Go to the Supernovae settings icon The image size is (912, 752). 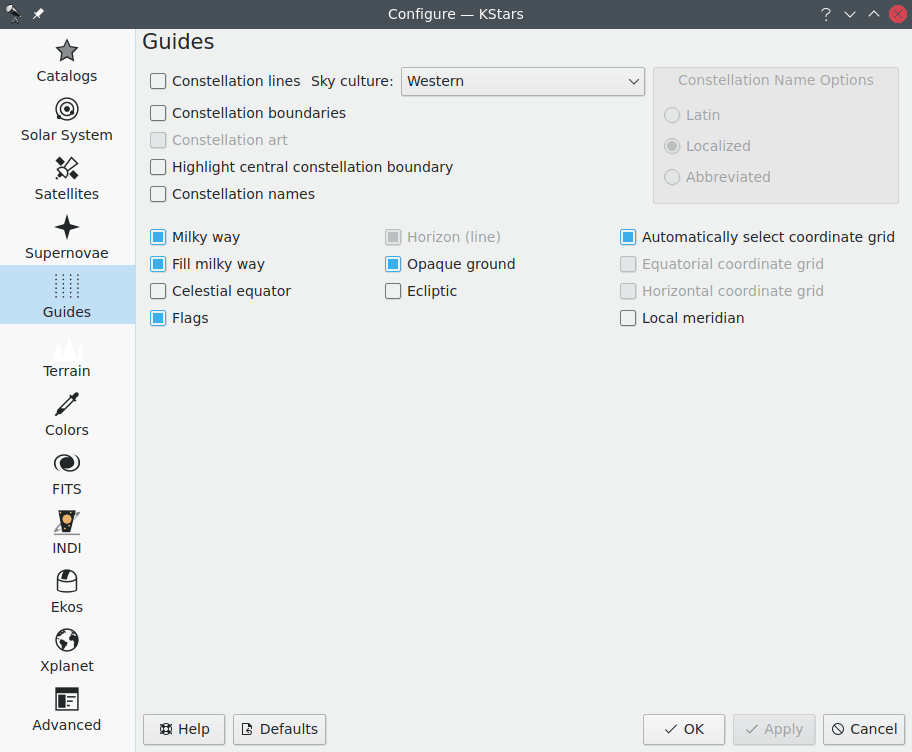(x=67, y=228)
